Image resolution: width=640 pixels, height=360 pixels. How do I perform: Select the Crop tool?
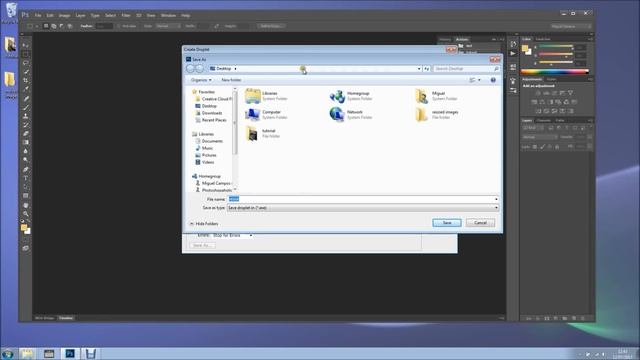[26, 80]
